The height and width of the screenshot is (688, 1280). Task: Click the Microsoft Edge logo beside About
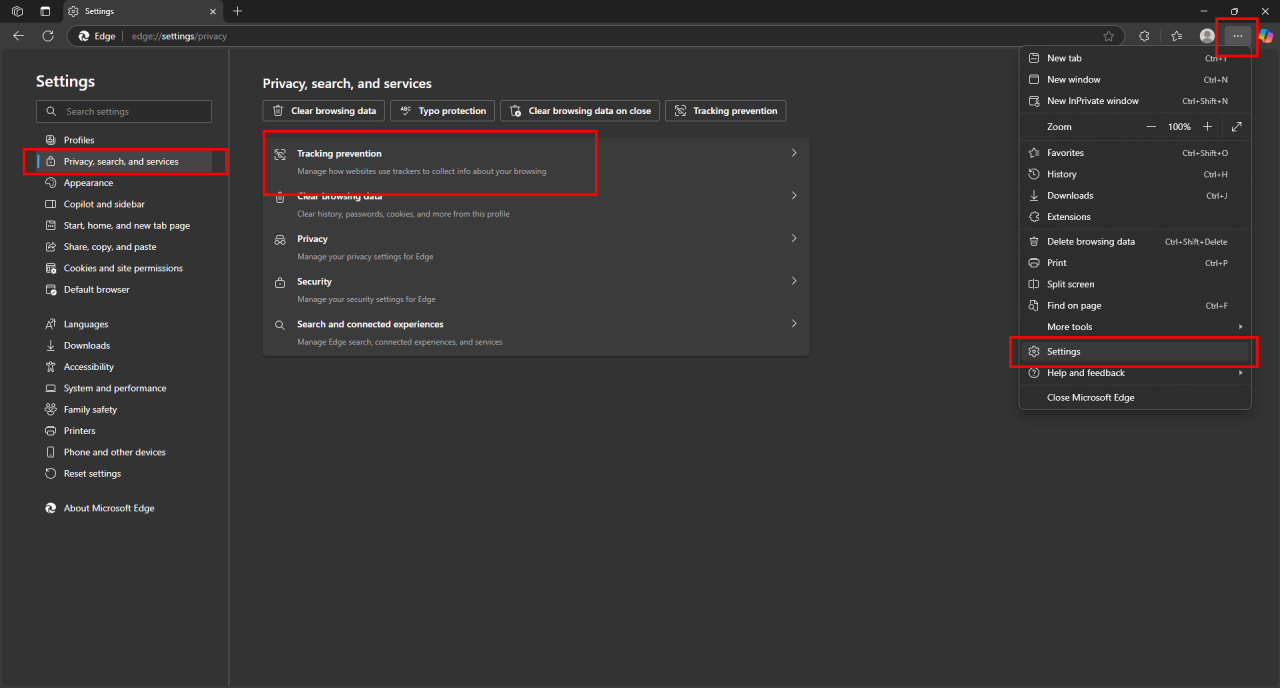(x=51, y=508)
